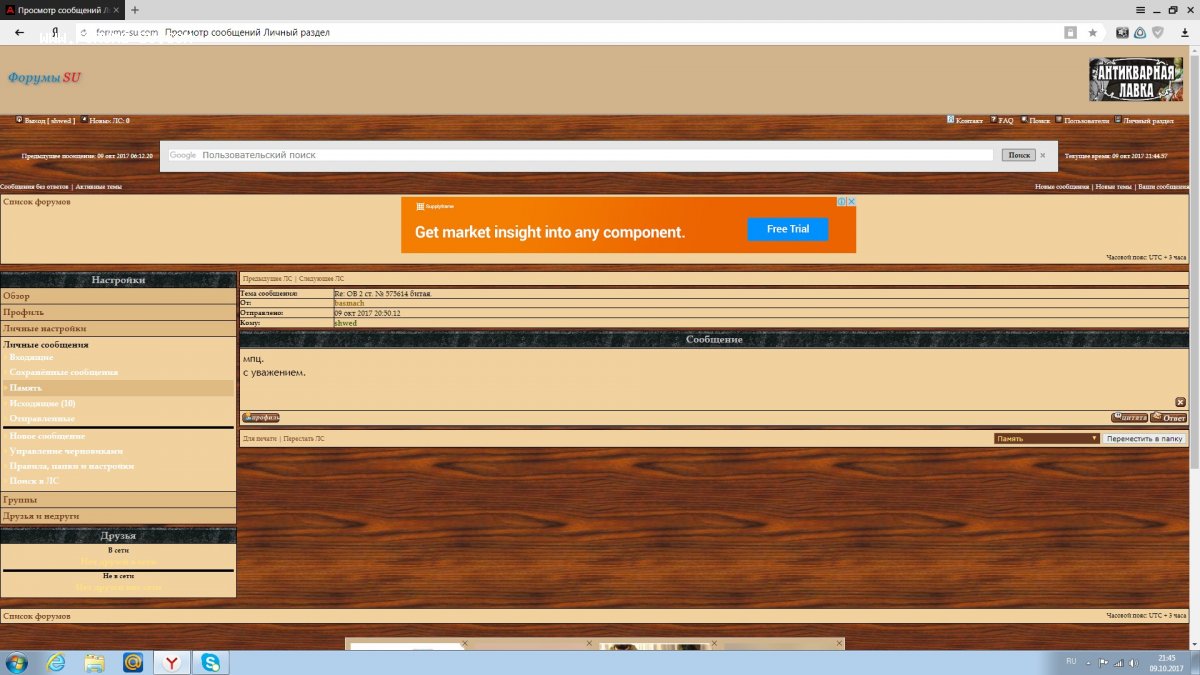
Task: Clear the Google custom search field
Action: pyautogui.click(x=1042, y=155)
